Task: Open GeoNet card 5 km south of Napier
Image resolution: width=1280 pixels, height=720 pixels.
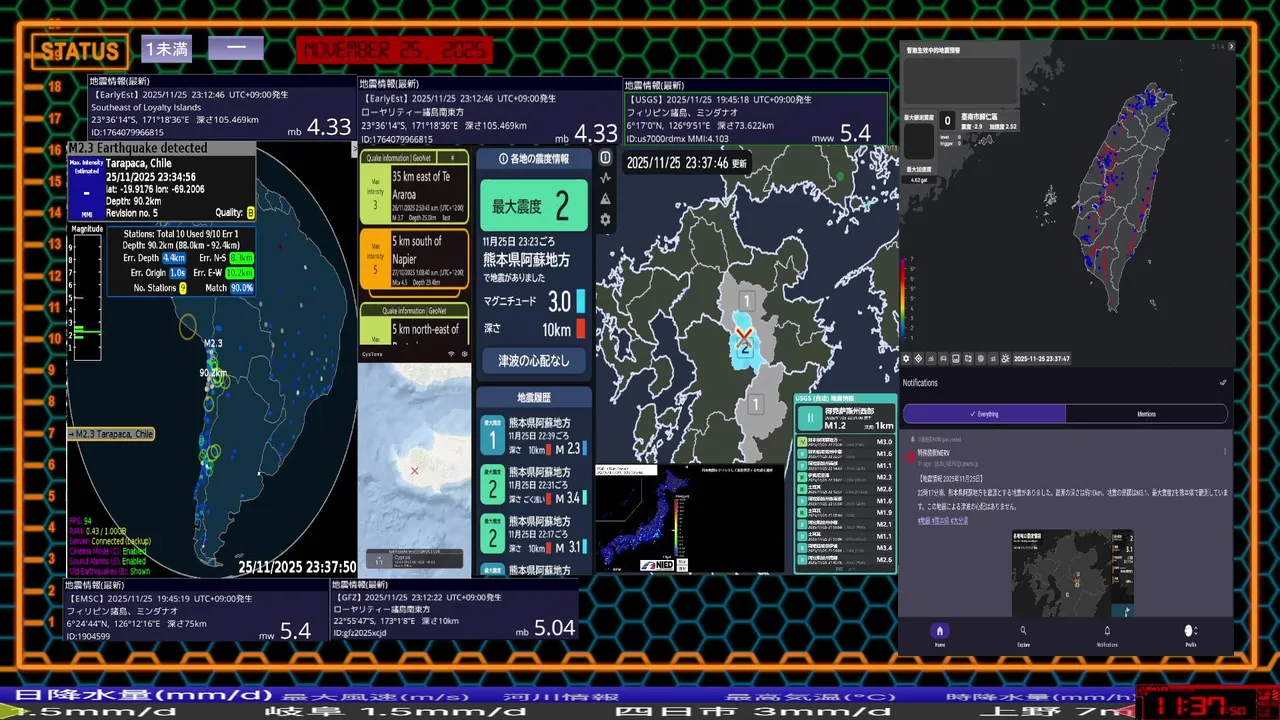Action: (x=415, y=259)
